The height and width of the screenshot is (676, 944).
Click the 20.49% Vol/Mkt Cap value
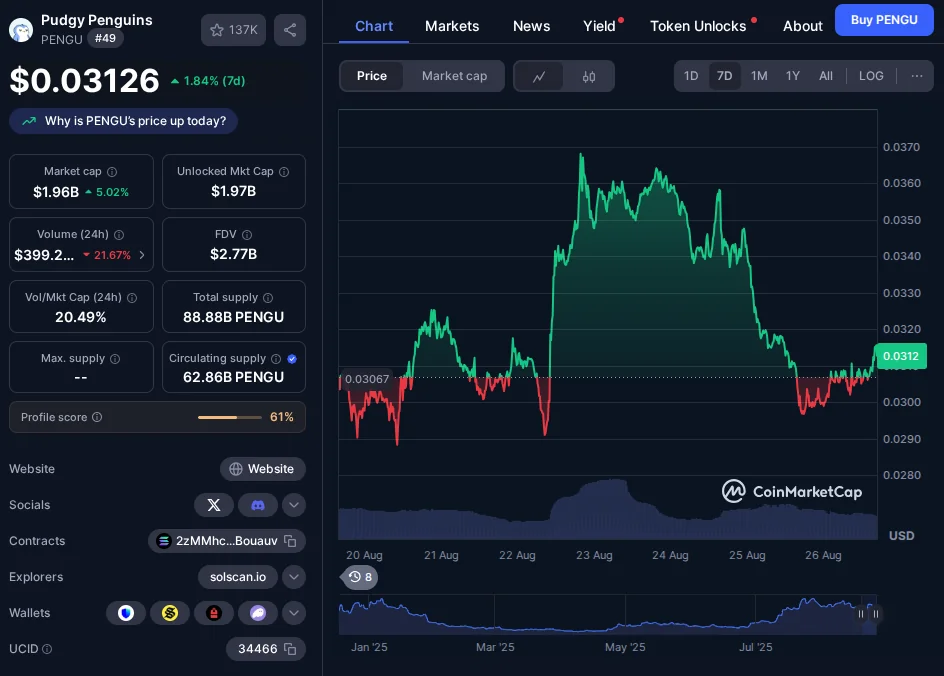coord(81,317)
